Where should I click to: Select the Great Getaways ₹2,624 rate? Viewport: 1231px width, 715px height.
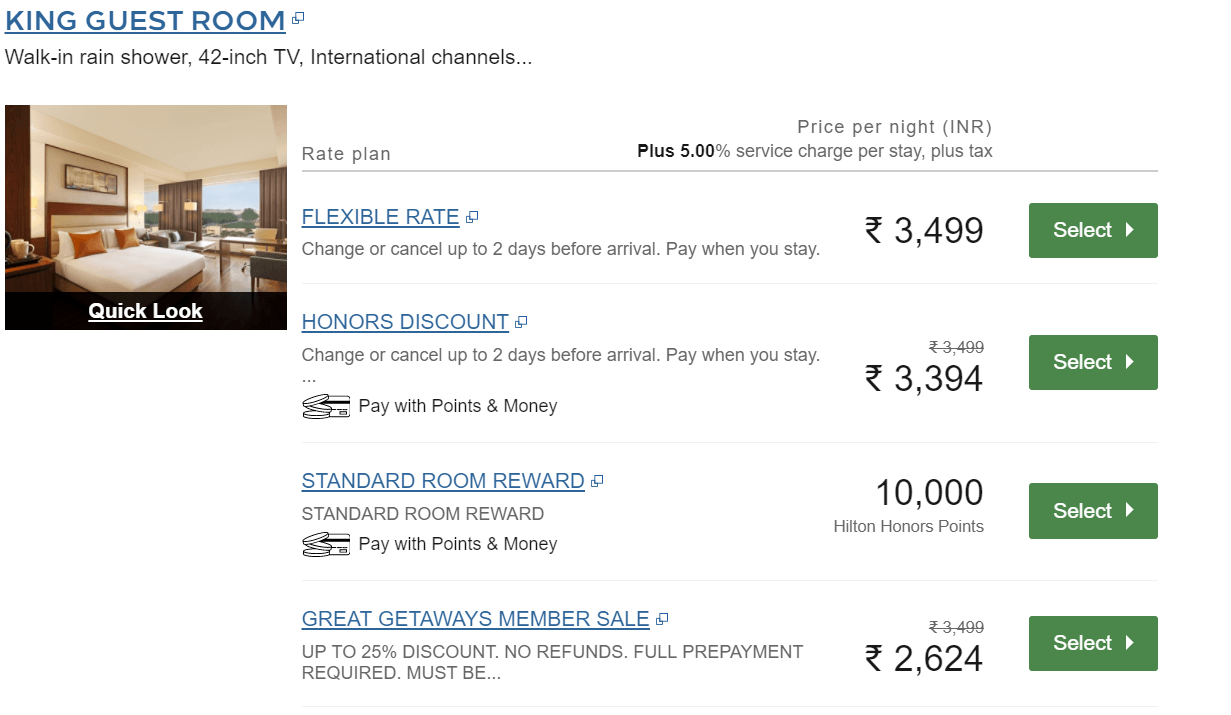pyautogui.click(x=1093, y=643)
